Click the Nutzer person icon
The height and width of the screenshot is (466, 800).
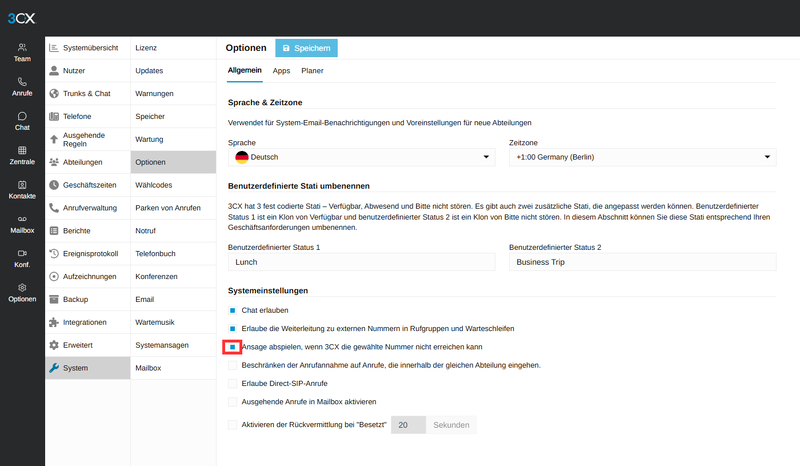click(54, 70)
